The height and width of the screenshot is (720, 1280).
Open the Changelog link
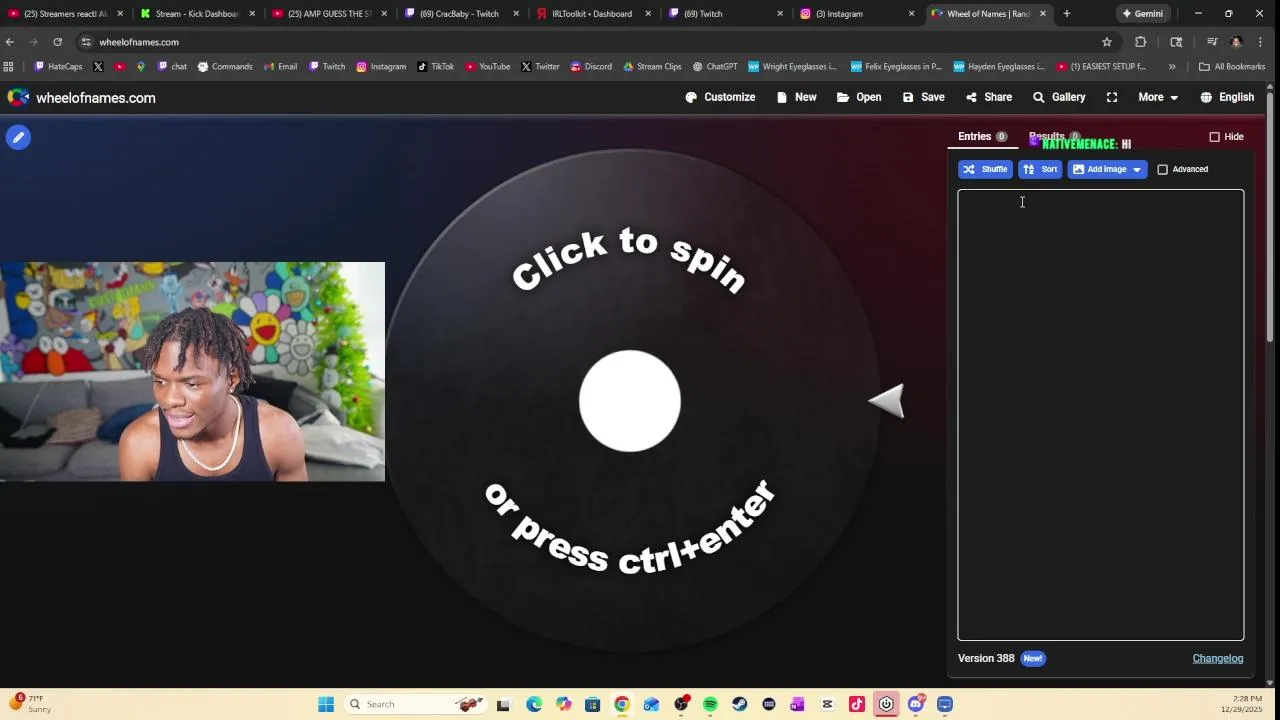(1217, 658)
